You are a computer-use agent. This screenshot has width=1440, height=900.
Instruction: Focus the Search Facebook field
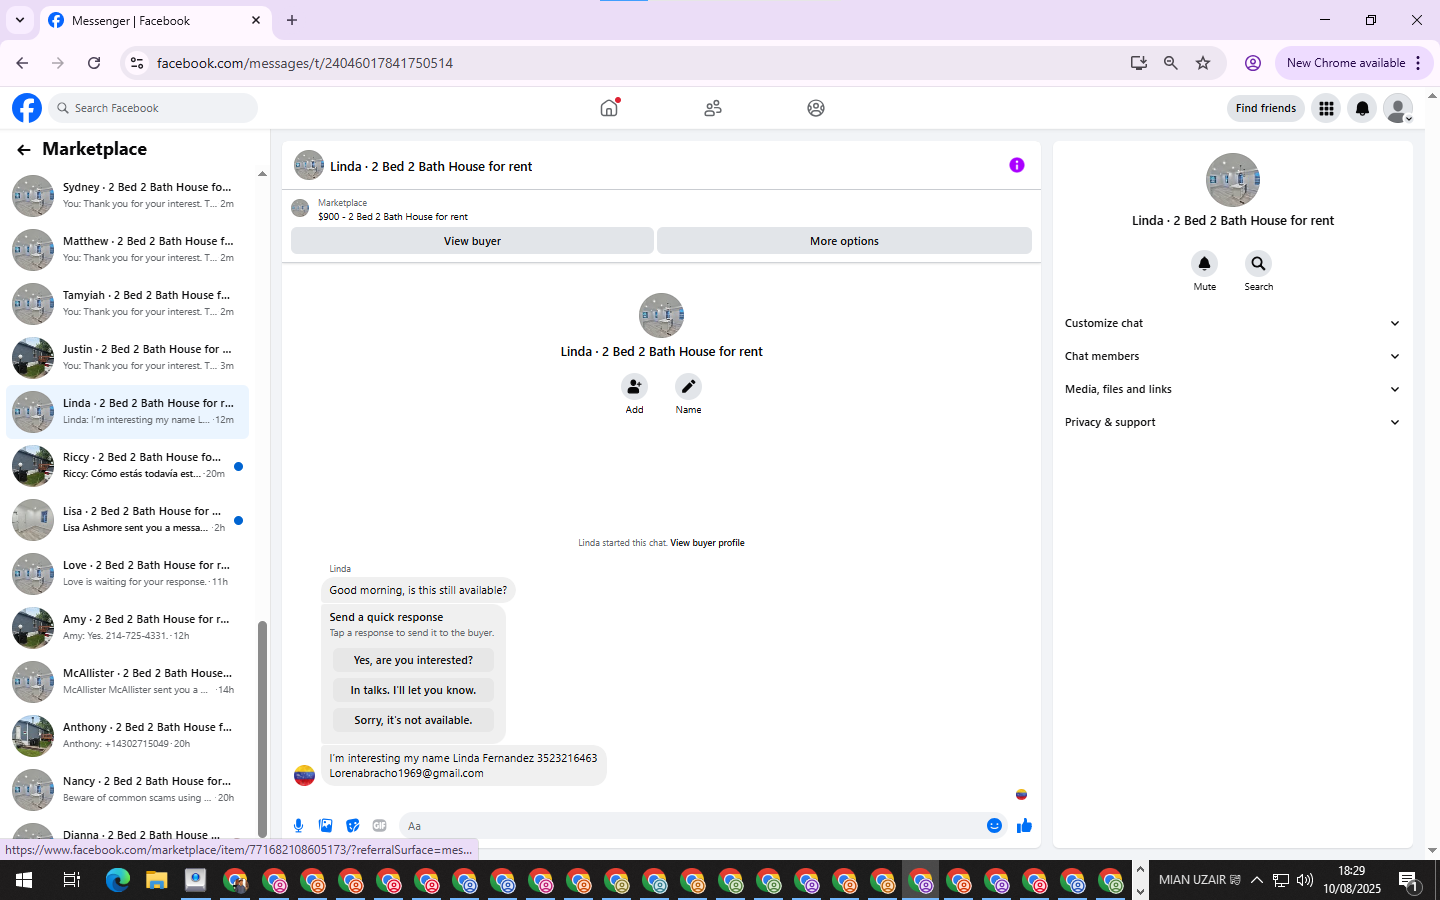[153, 108]
